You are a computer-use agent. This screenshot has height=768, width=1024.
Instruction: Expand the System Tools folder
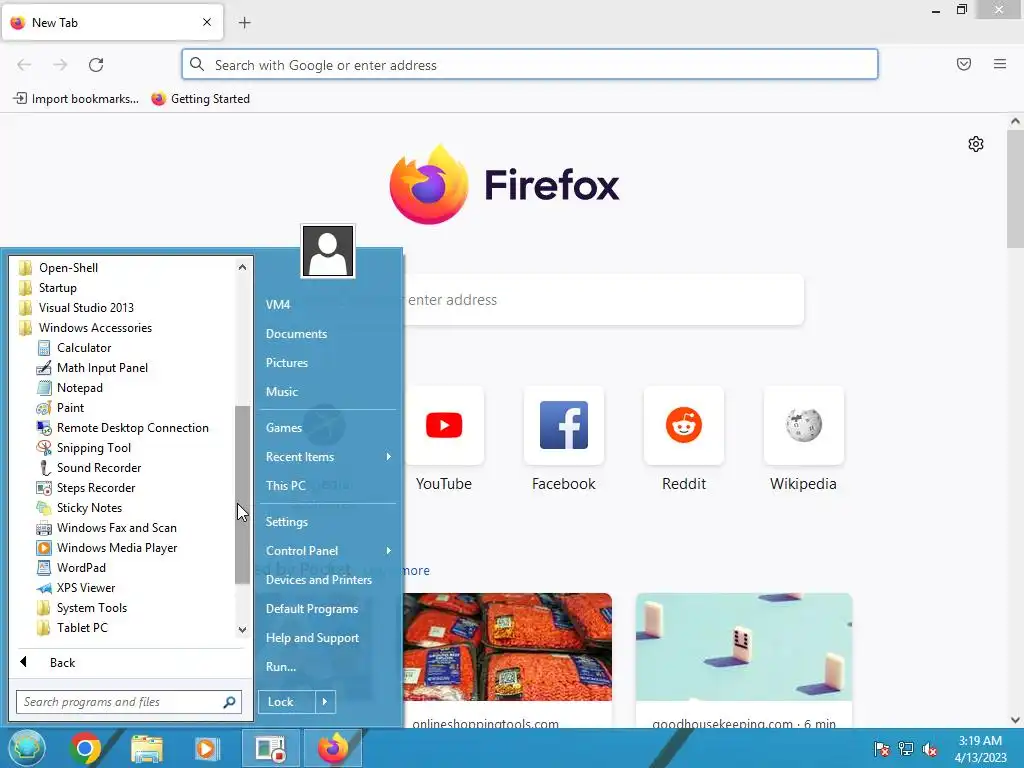coord(82,608)
